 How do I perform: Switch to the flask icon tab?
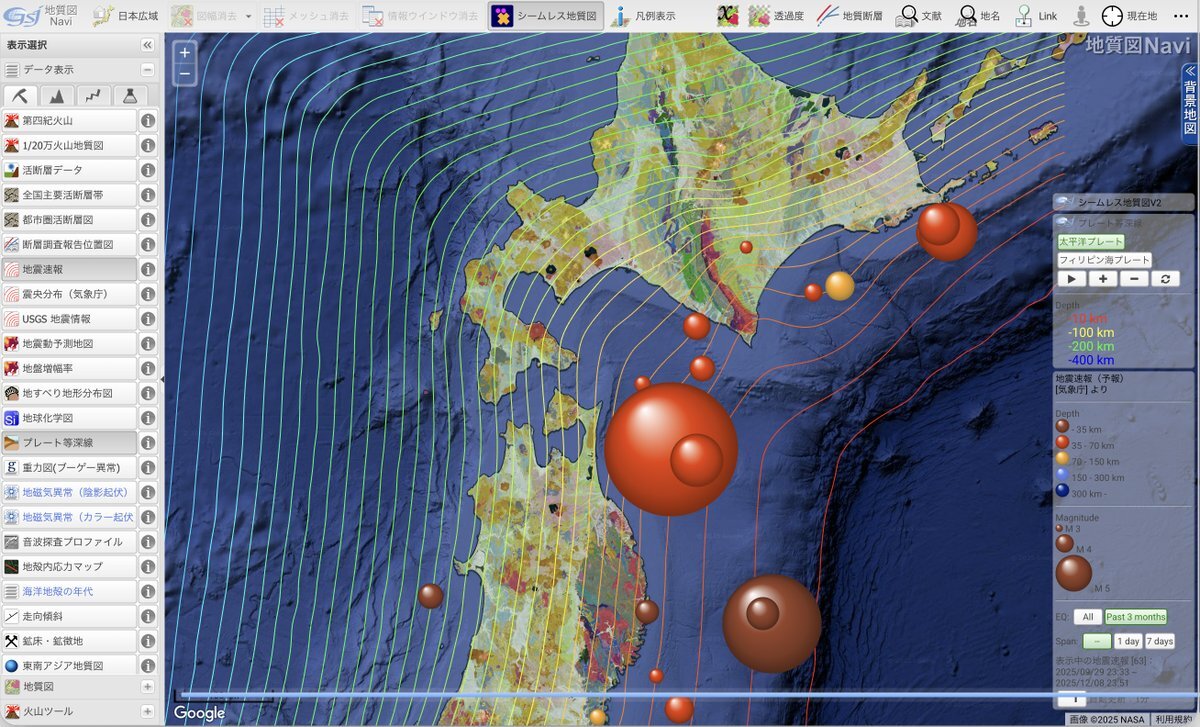(x=129, y=96)
